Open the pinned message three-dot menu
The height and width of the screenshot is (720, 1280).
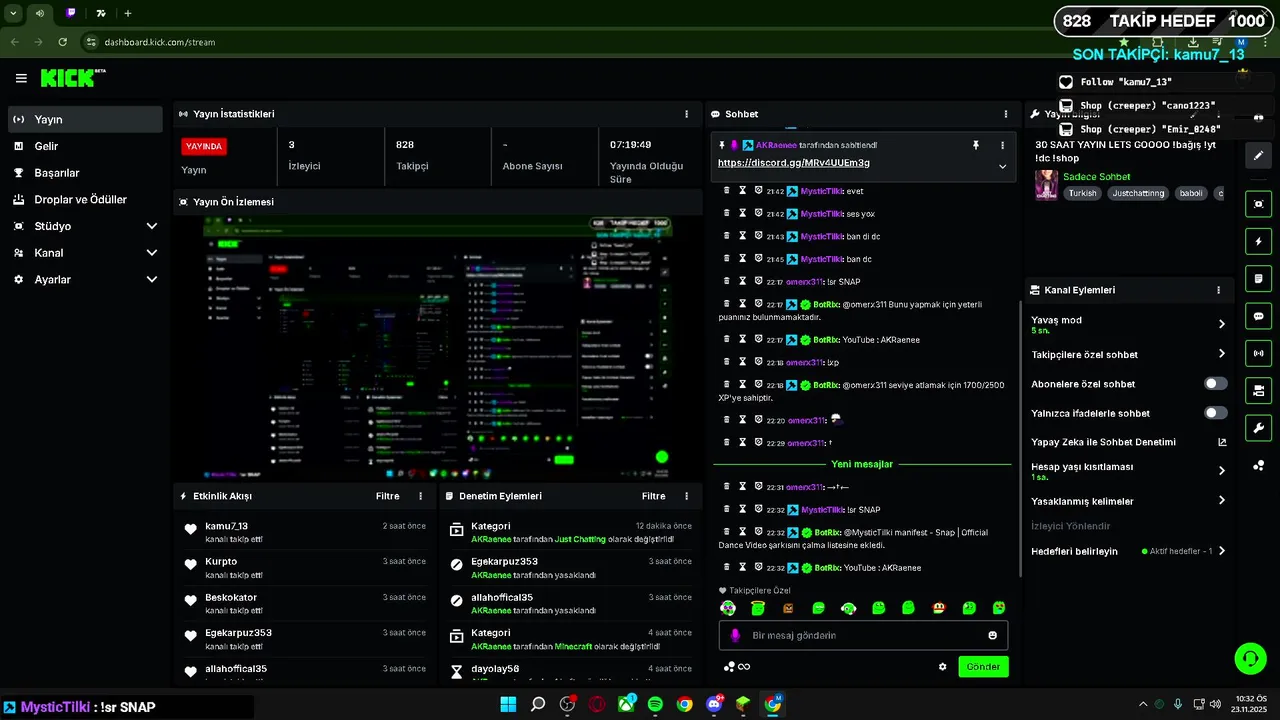(1002, 145)
